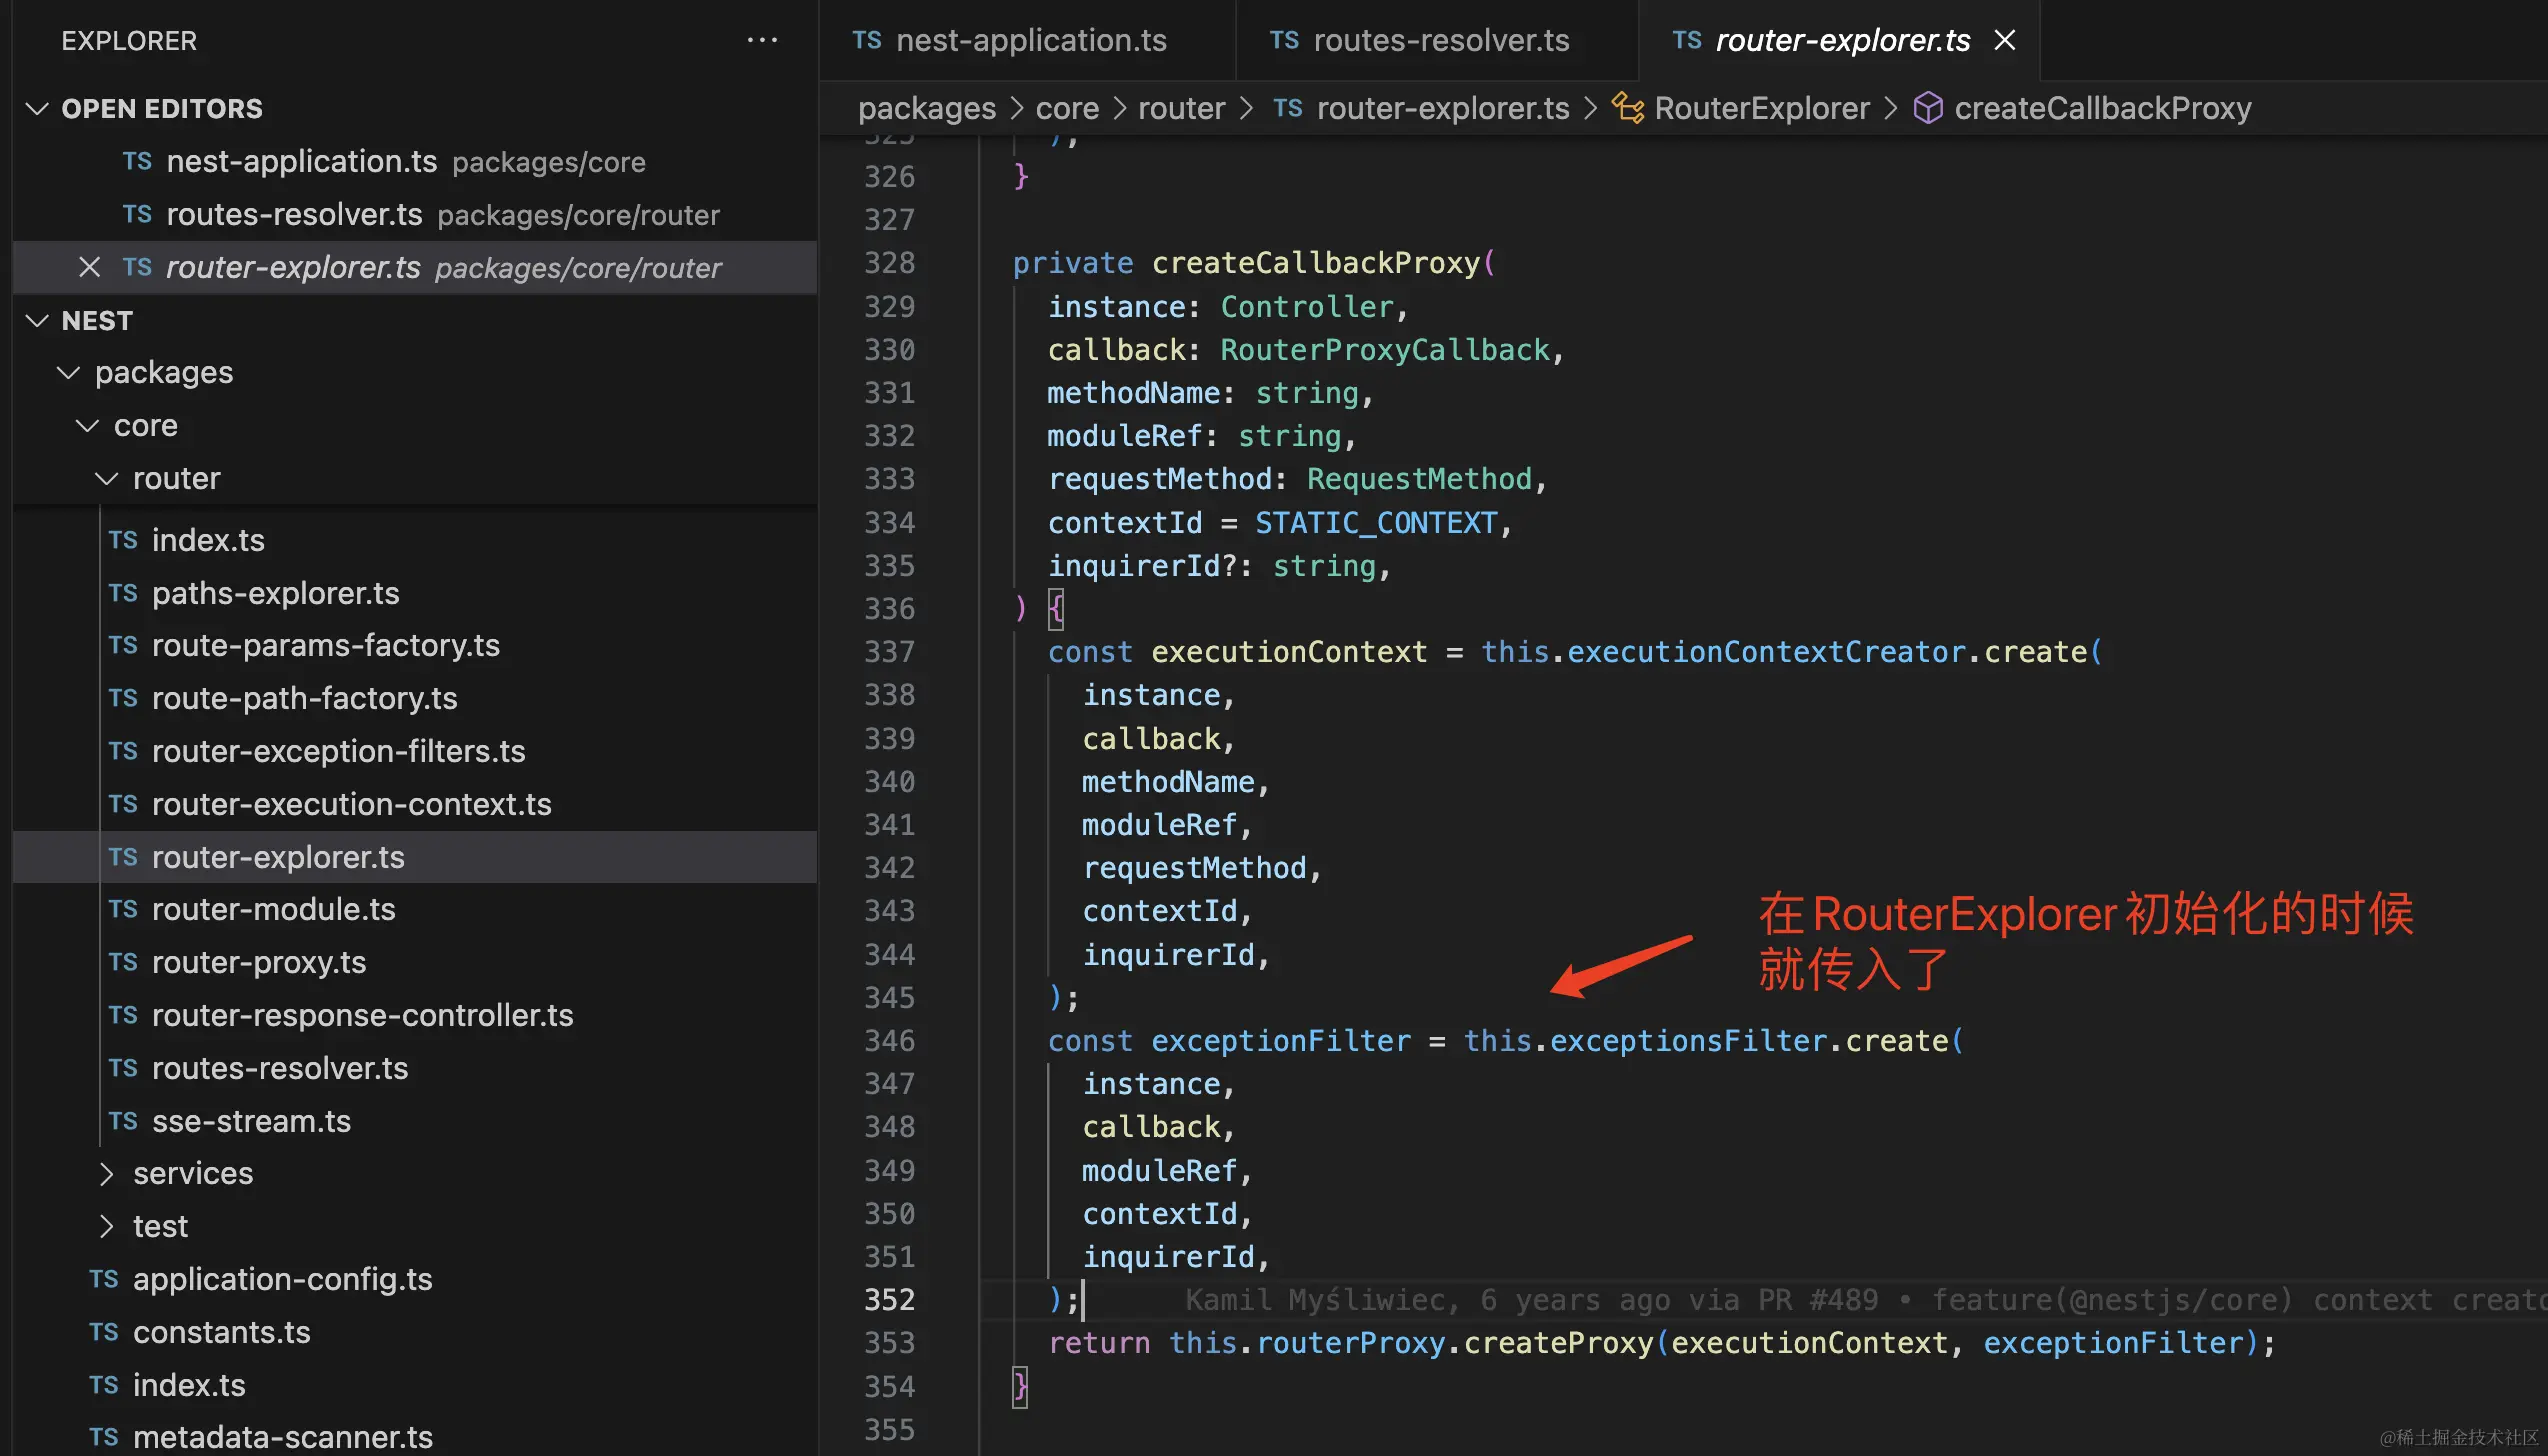Close router-explorer.ts in Open Editors list

(89, 267)
